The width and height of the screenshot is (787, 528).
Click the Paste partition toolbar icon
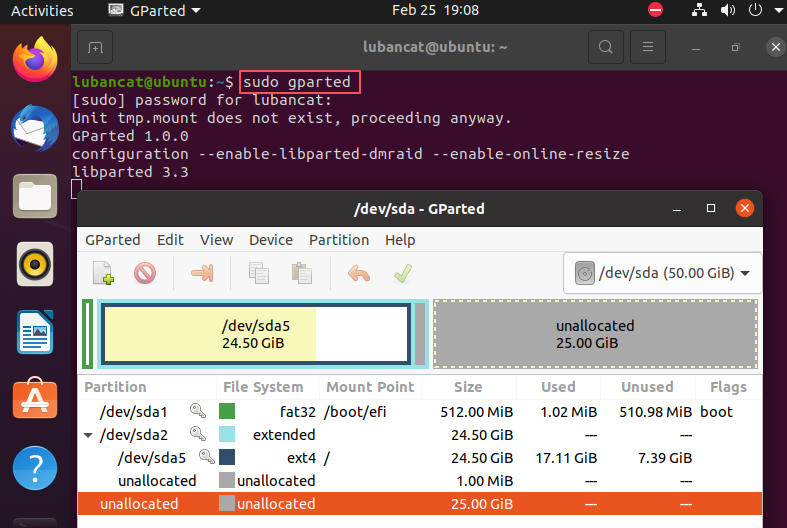point(301,273)
